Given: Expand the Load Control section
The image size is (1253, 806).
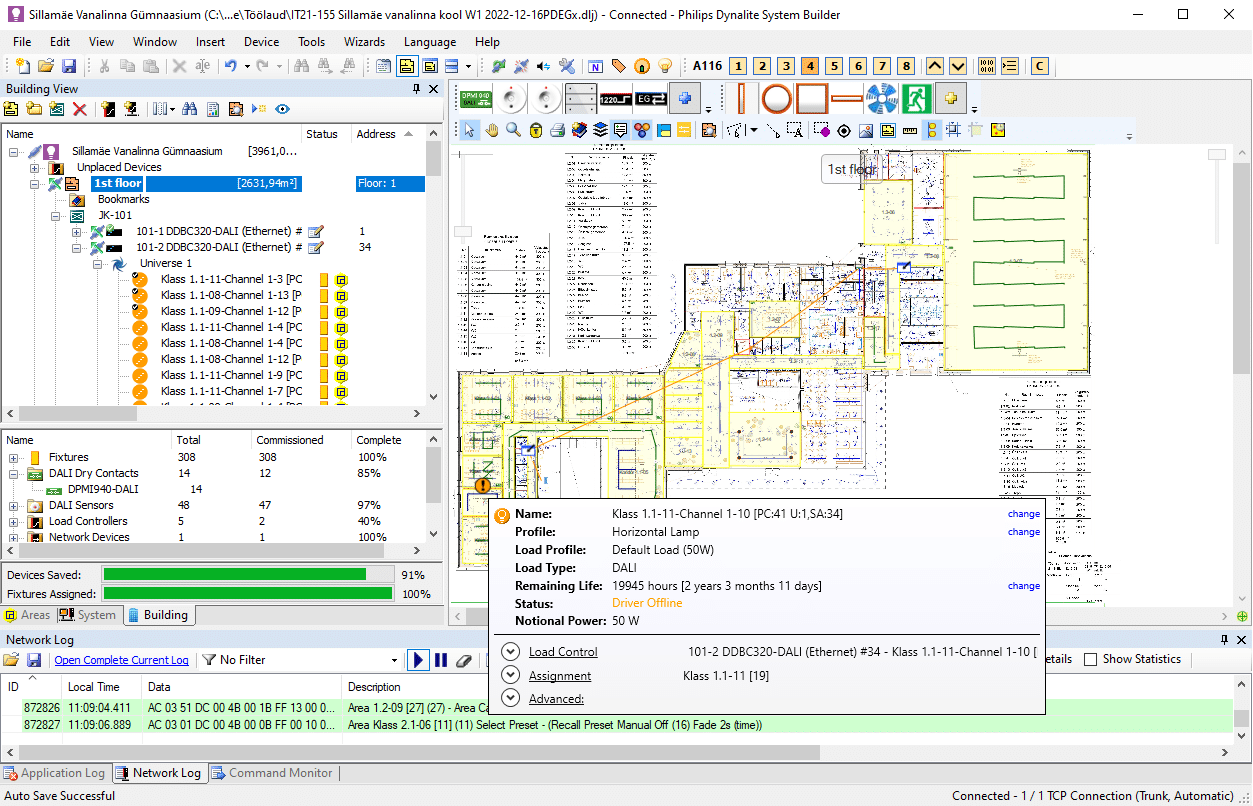Looking at the screenshot, I should 510,651.
